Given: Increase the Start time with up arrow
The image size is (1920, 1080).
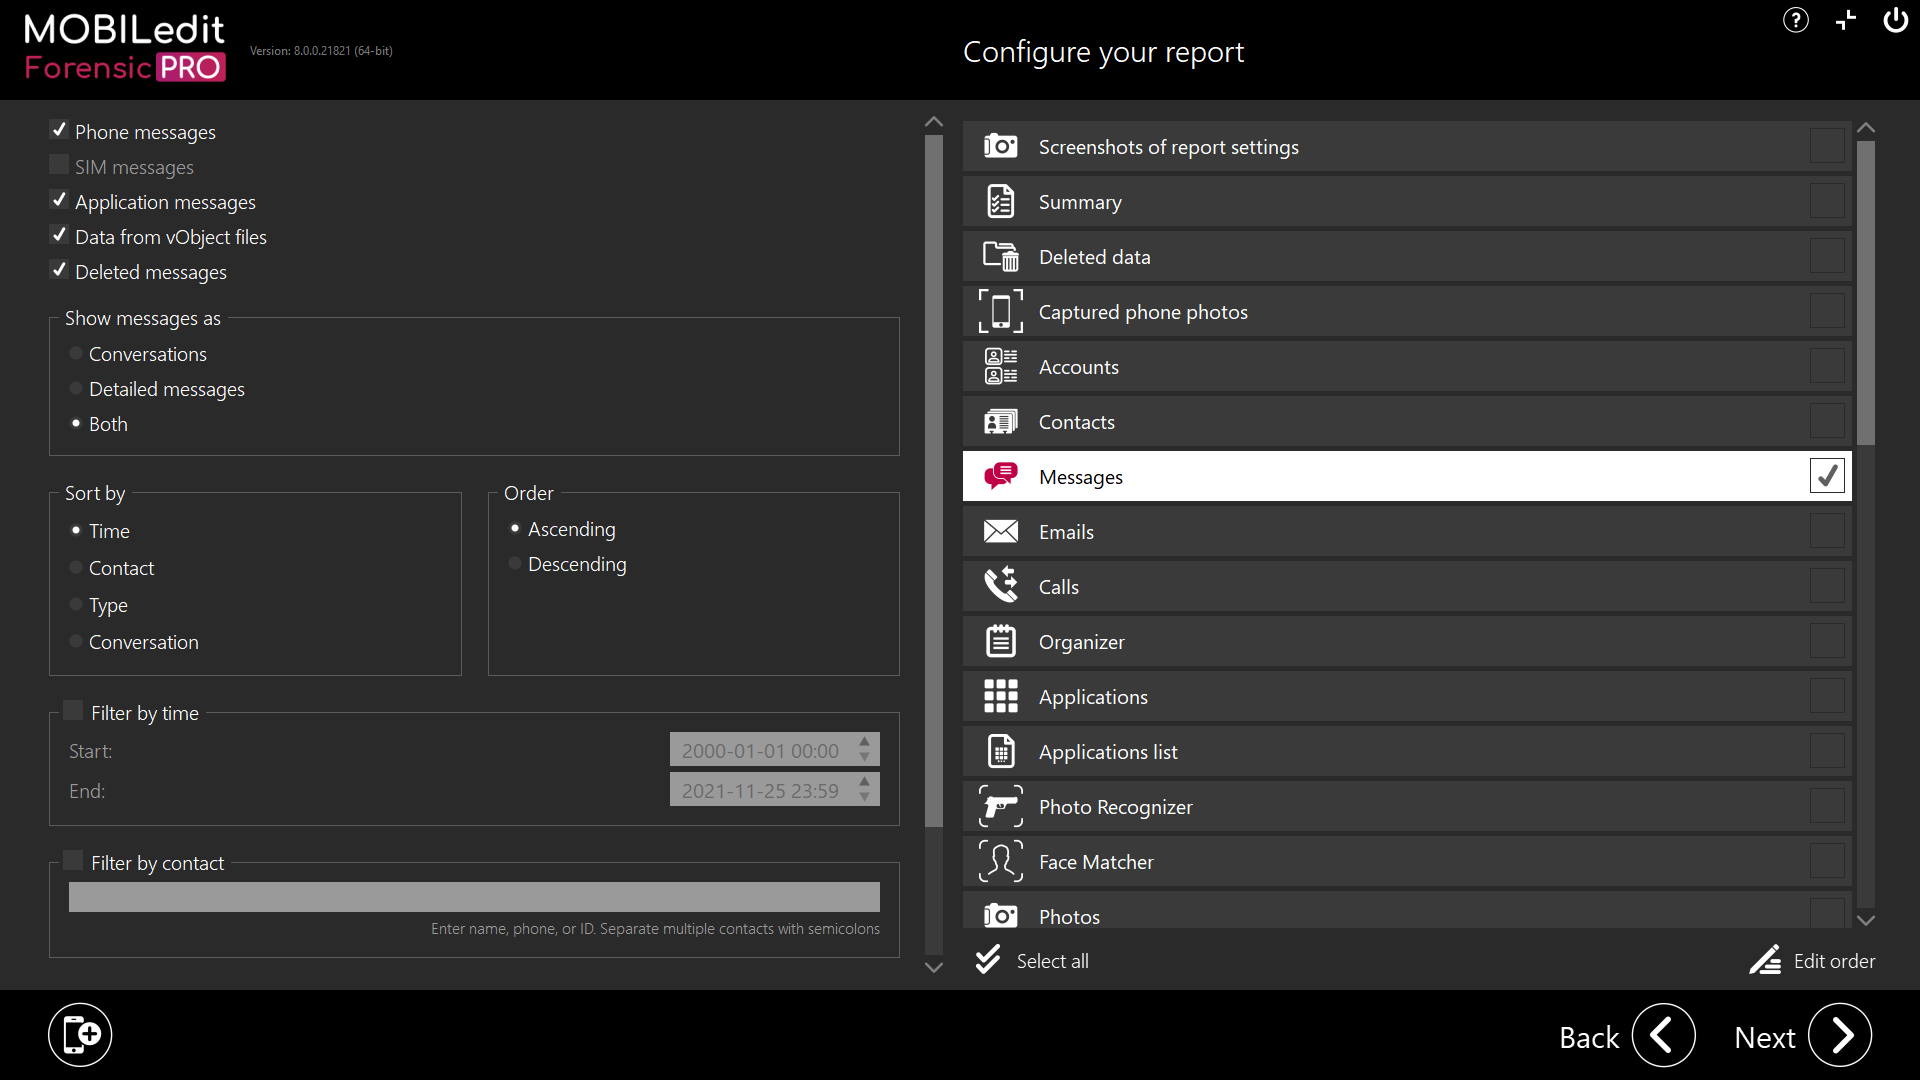Looking at the screenshot, I should pyautogui.click(x=865, y=742).
